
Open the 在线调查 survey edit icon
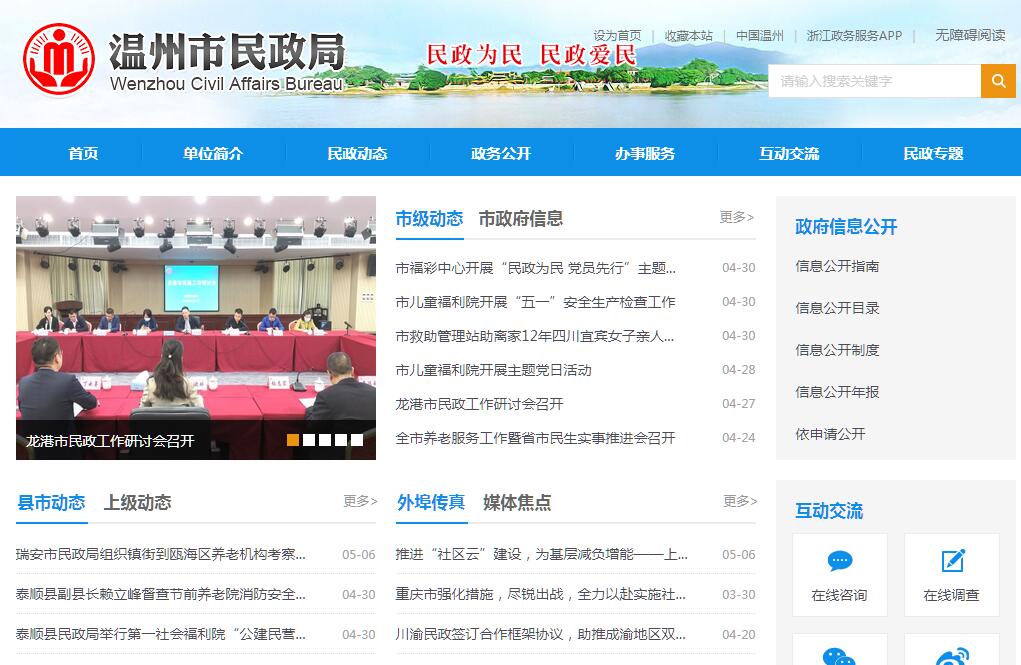(952, 561)
